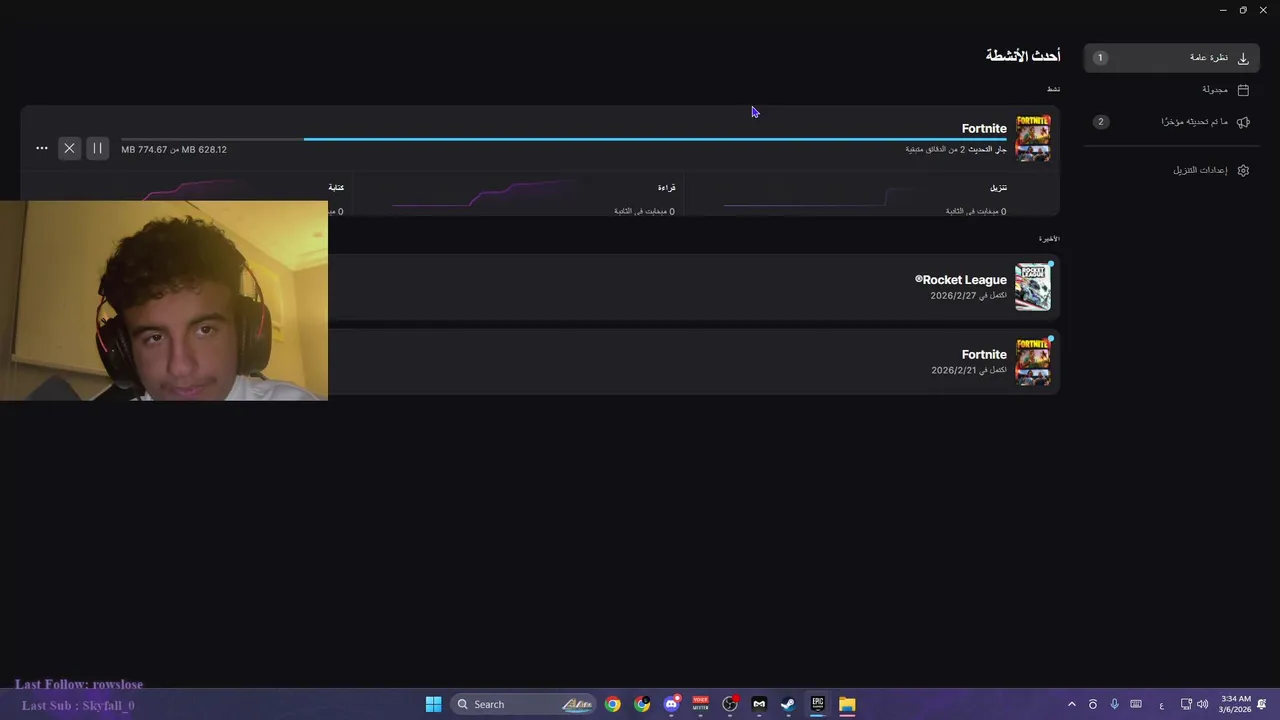Open the Rocket League thumbnail in recent list
Screen dimensions: 1280x720
tap(1033, 287)
